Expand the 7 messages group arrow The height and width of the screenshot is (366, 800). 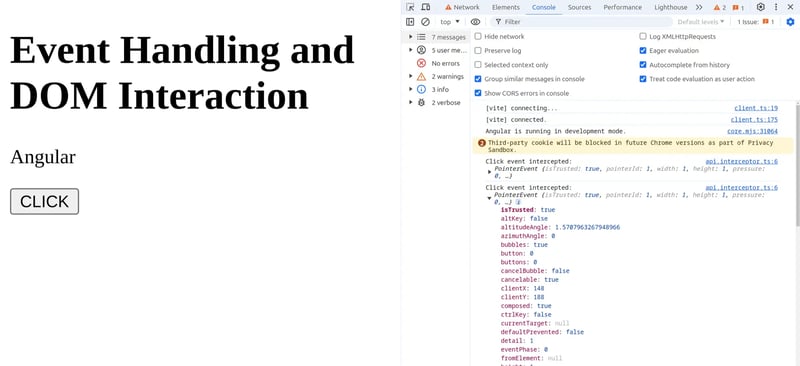pos(411,37)
